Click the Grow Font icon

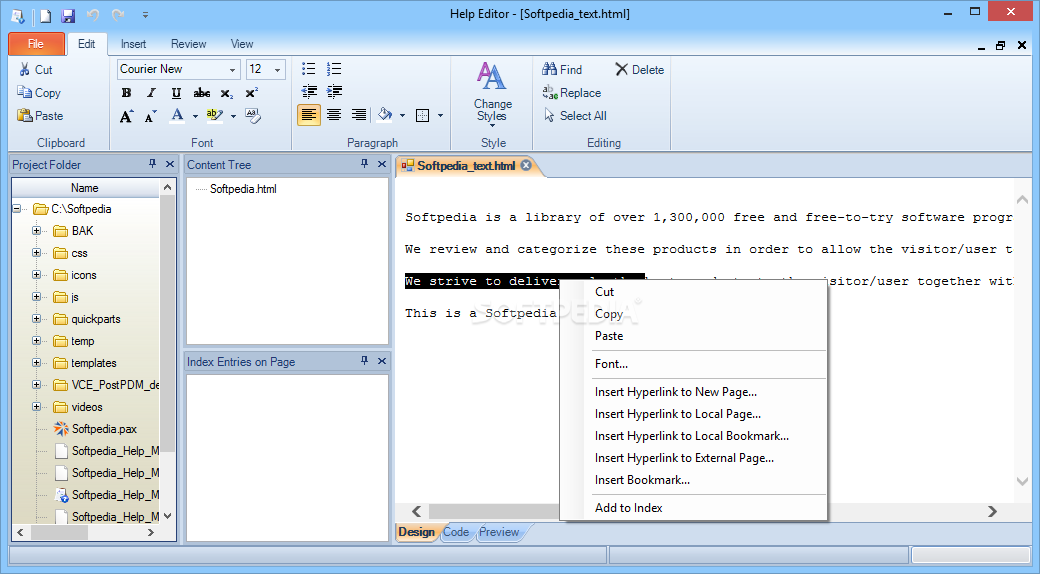126,116
